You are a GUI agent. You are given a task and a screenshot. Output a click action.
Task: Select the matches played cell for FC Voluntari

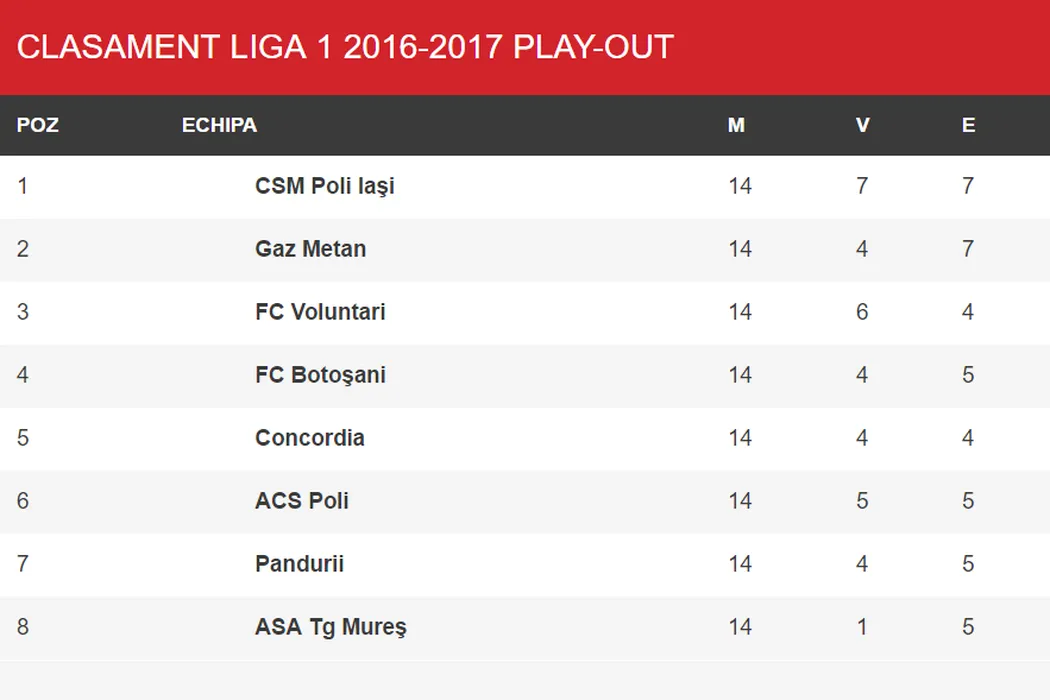pos(740,312)
